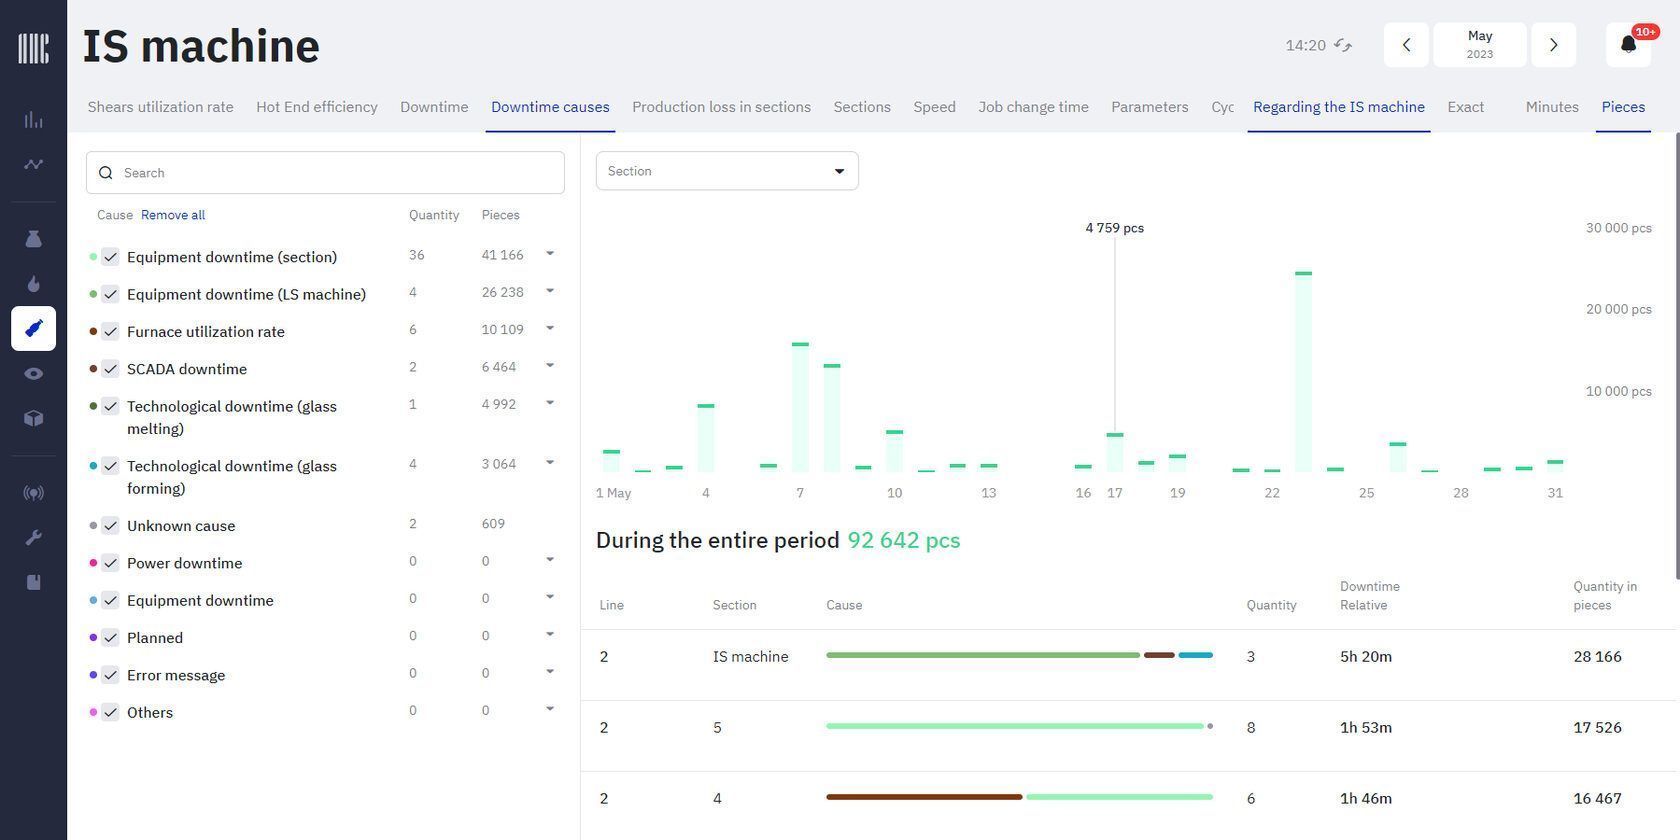Screen dimensions: 1680x840
Task: Toggle the Power downtime checkbox
Action: tap(110, 563)
